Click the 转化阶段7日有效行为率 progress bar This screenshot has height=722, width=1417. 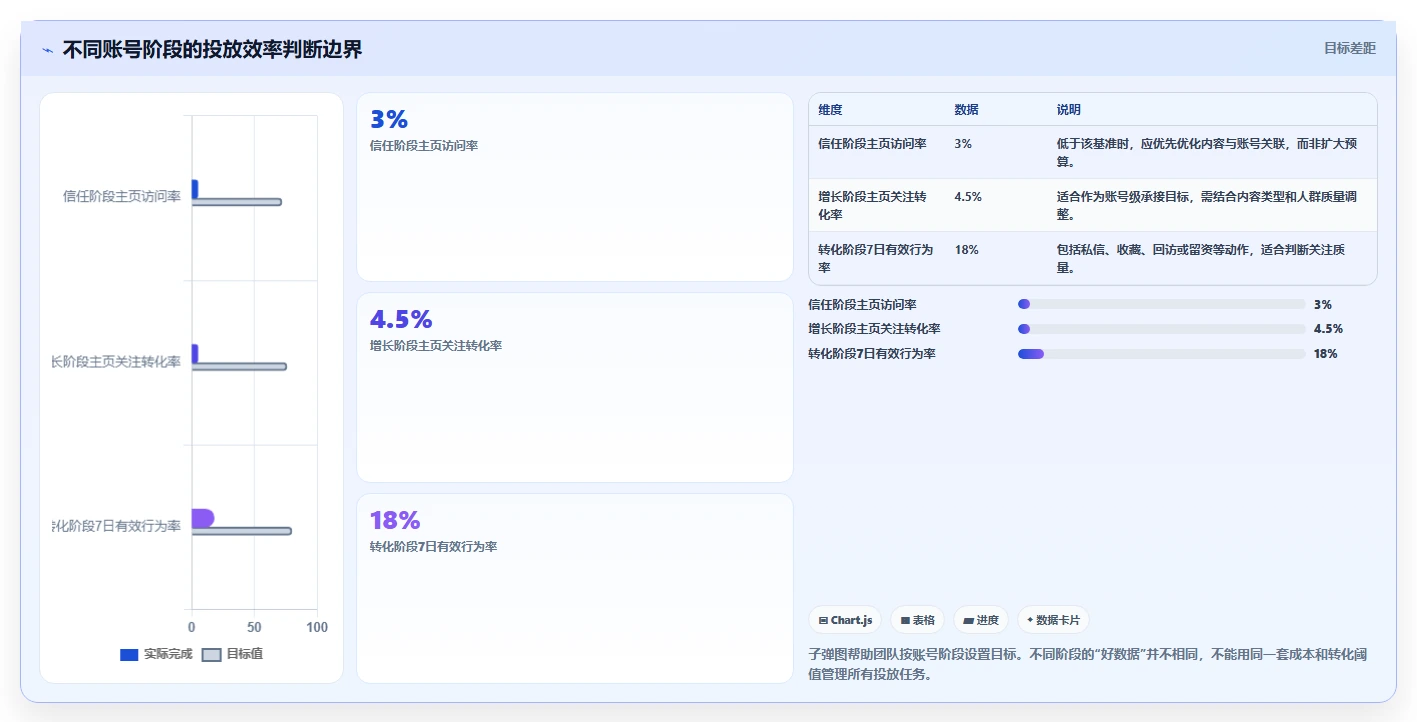click(x=1162, y=353)
